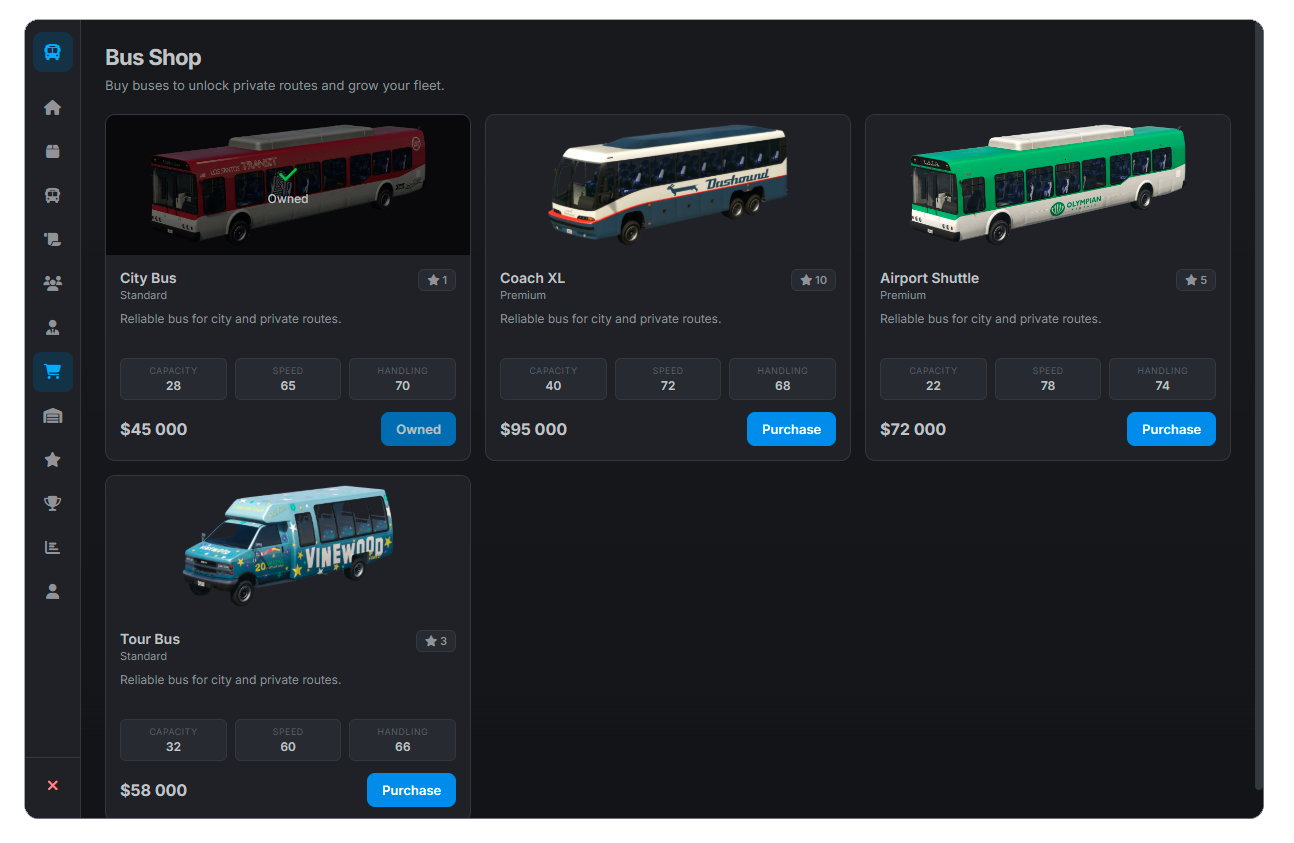Screen dimensions: 1294x843
Task: Open the trophy icon in sidebar
Action: [53, 503]
